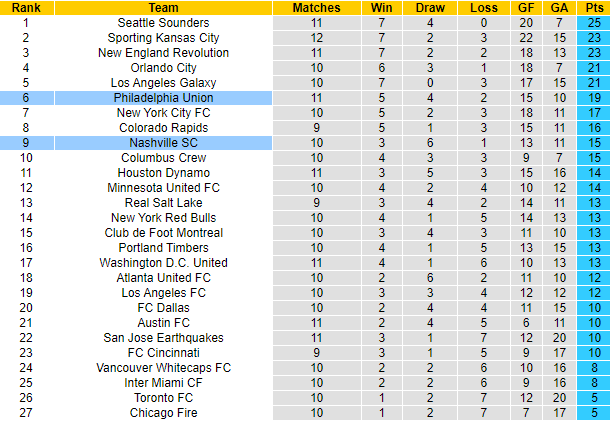Sort by the Matches column header

point(316,7)
